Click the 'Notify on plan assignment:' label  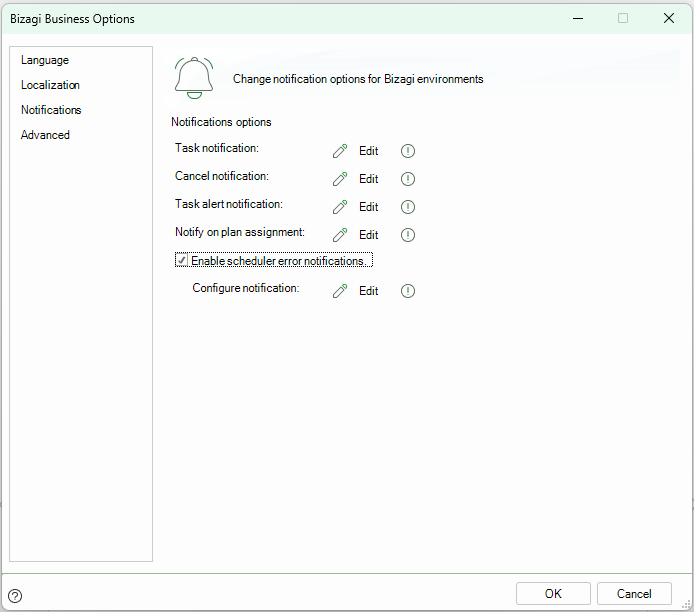[240, 232]
